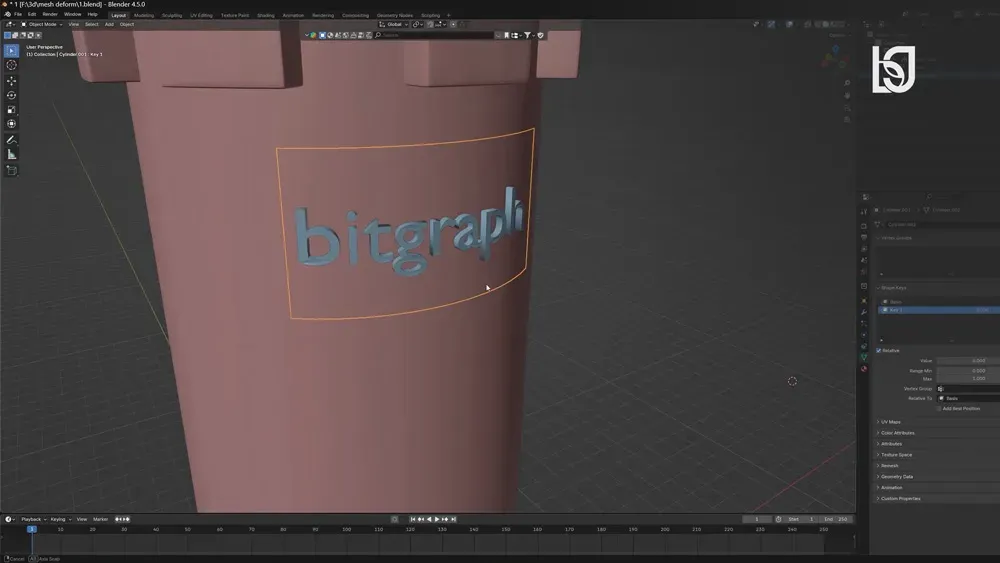
Task: Set selection mode to new selection
Action: point(8,35)
